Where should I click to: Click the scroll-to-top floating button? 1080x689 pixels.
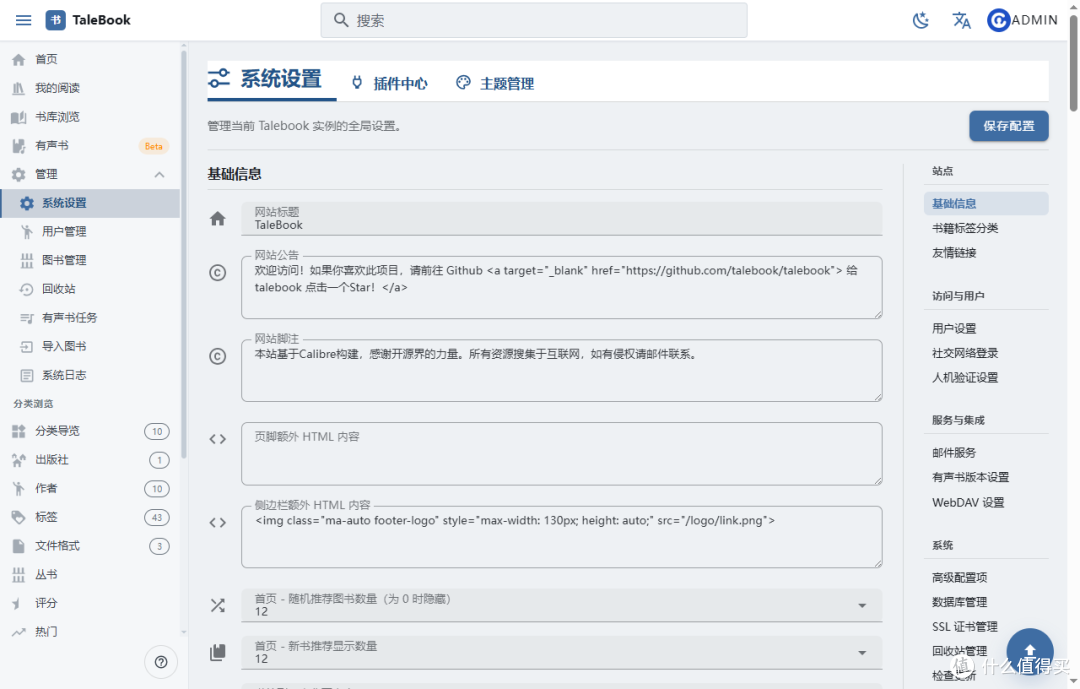(1030, 650)
